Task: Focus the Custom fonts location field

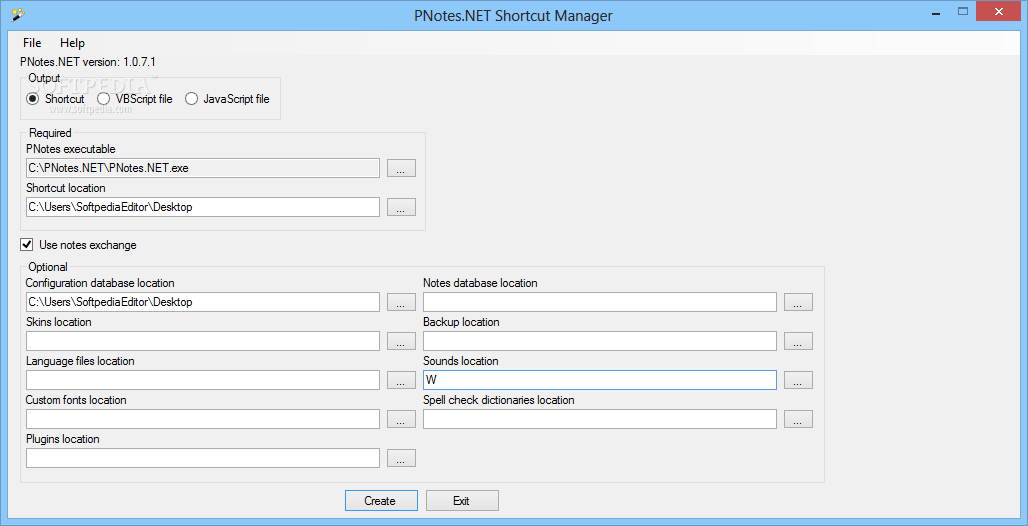Action: click(x=203, y=419)
